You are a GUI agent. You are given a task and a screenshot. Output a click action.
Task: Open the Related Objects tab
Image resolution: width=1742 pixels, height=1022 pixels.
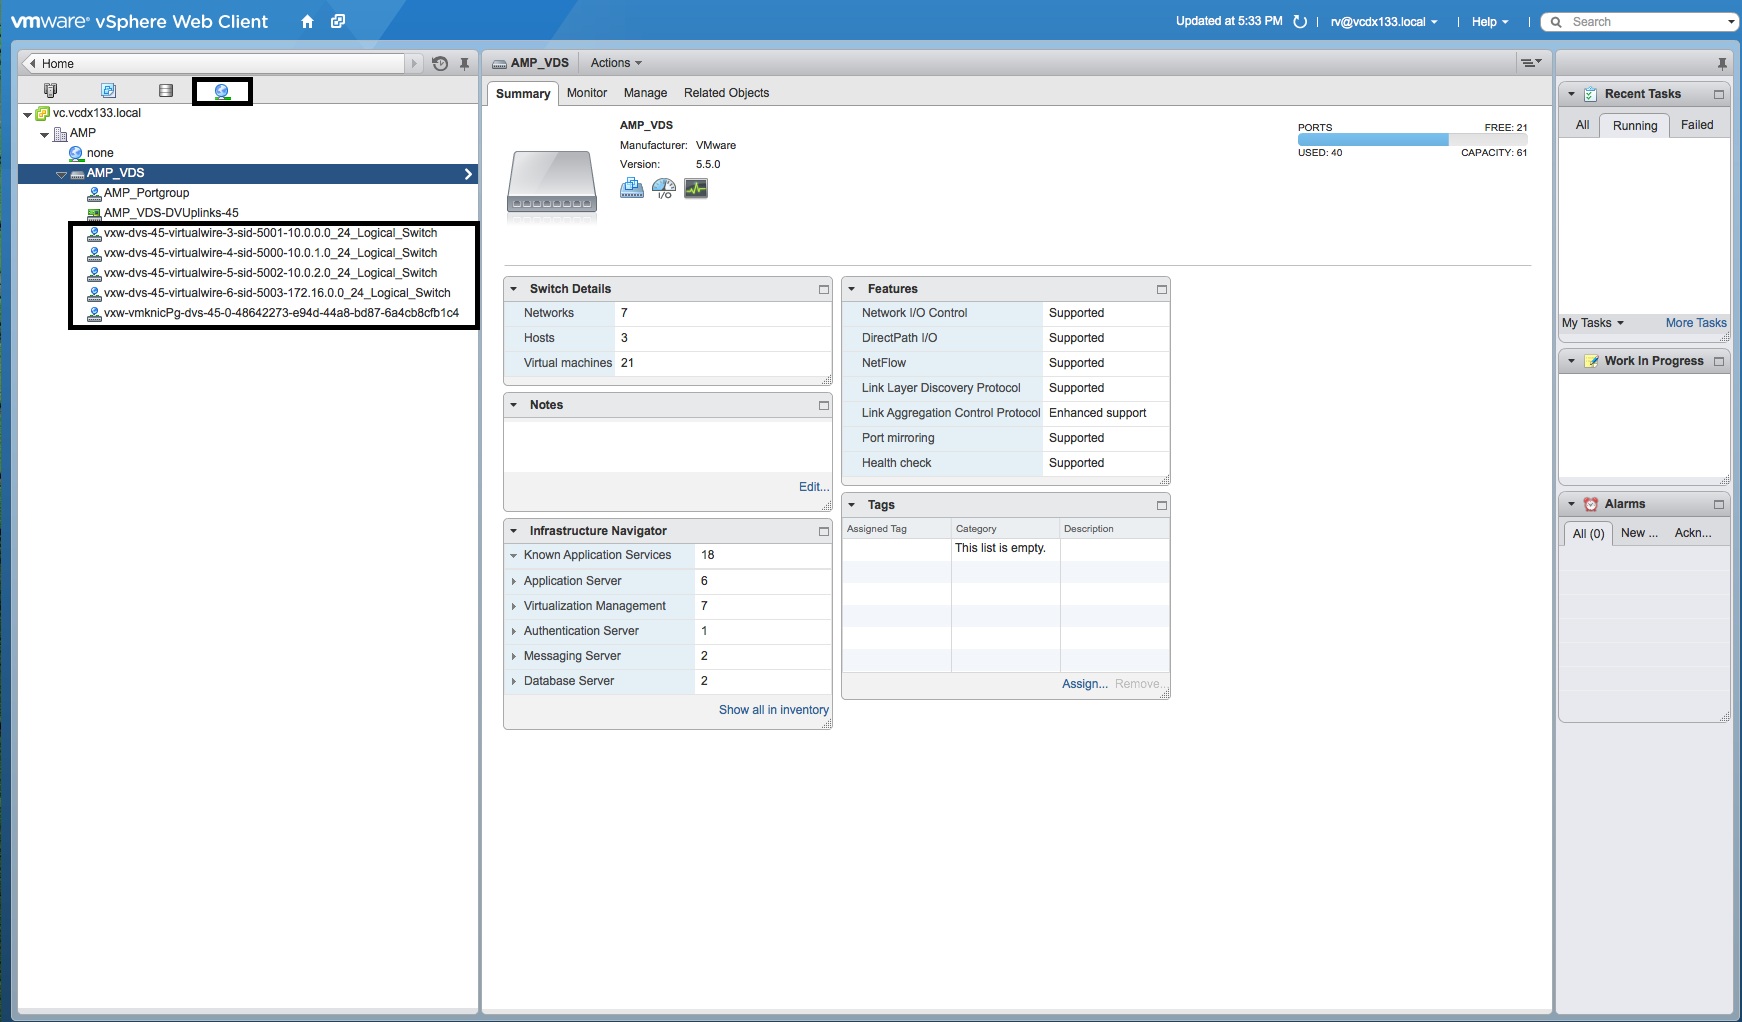pos(726,93)
